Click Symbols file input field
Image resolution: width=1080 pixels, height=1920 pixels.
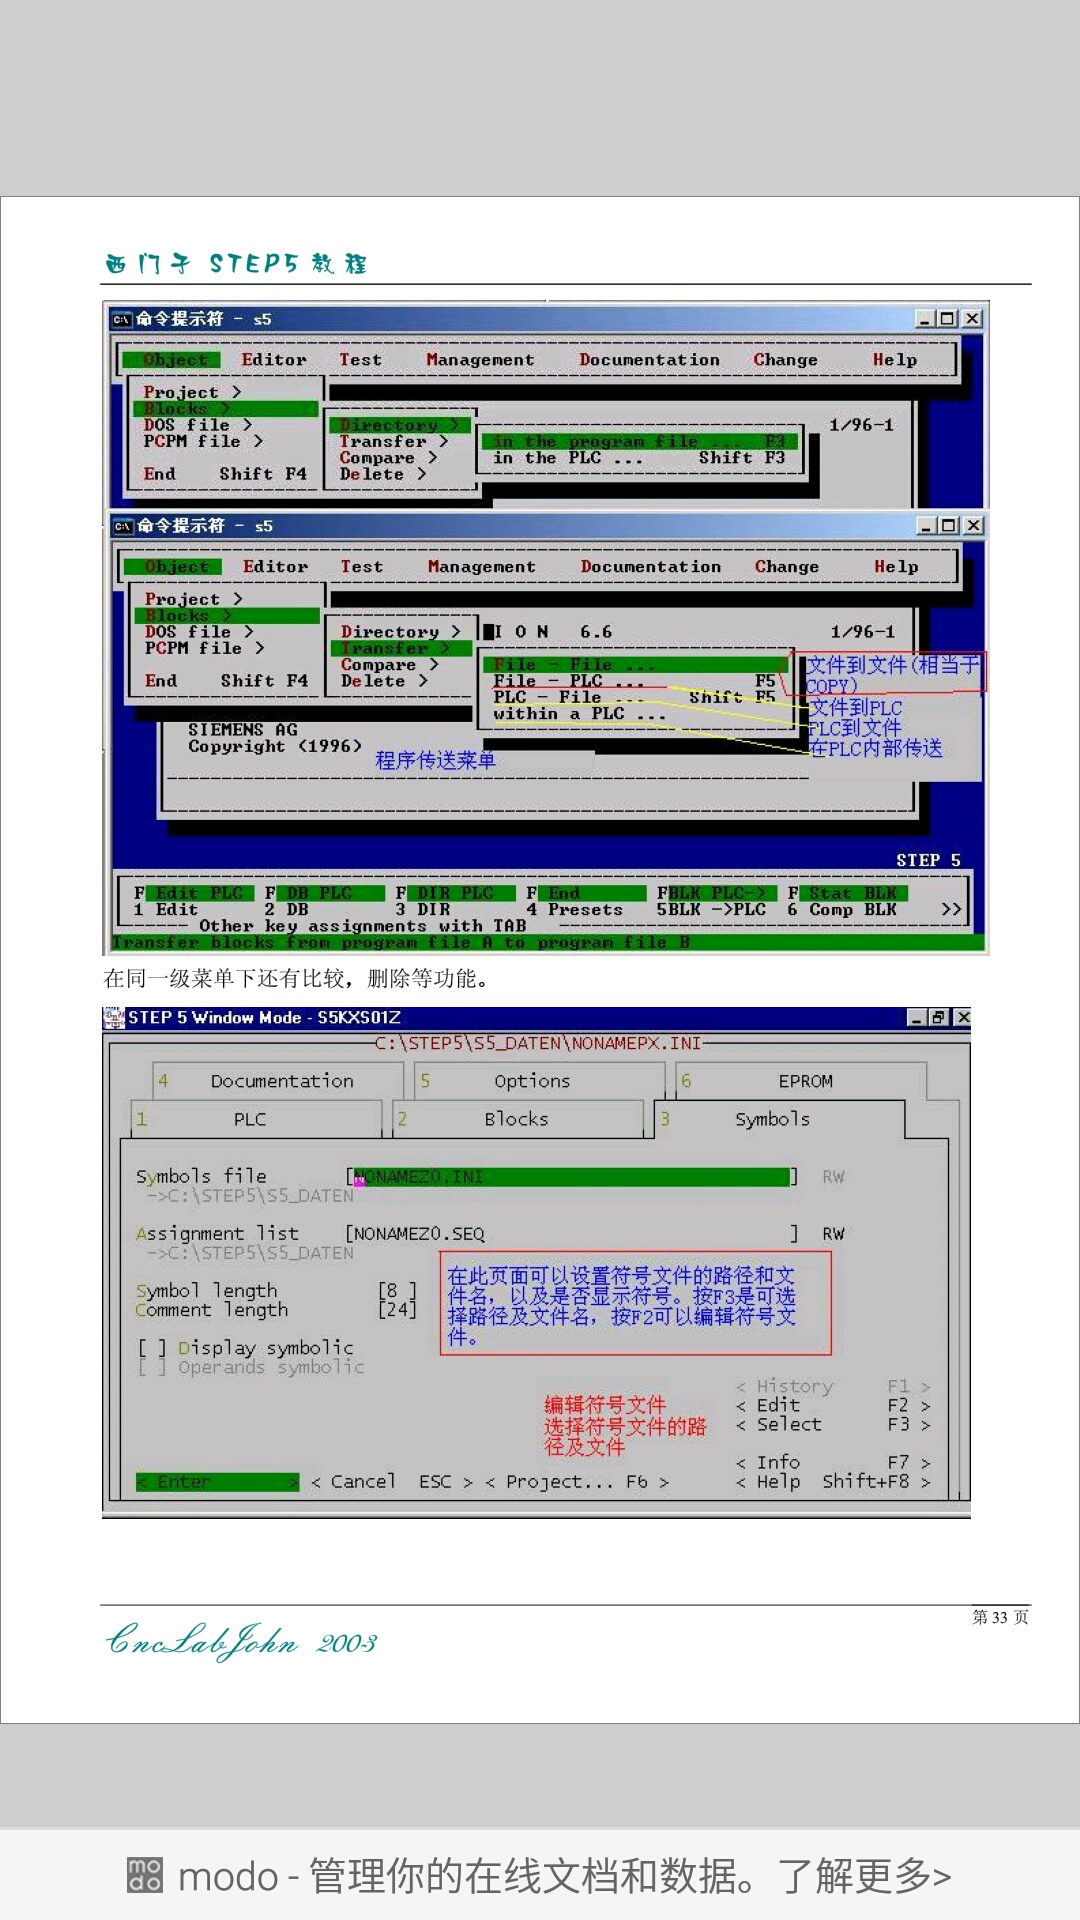571,1177
